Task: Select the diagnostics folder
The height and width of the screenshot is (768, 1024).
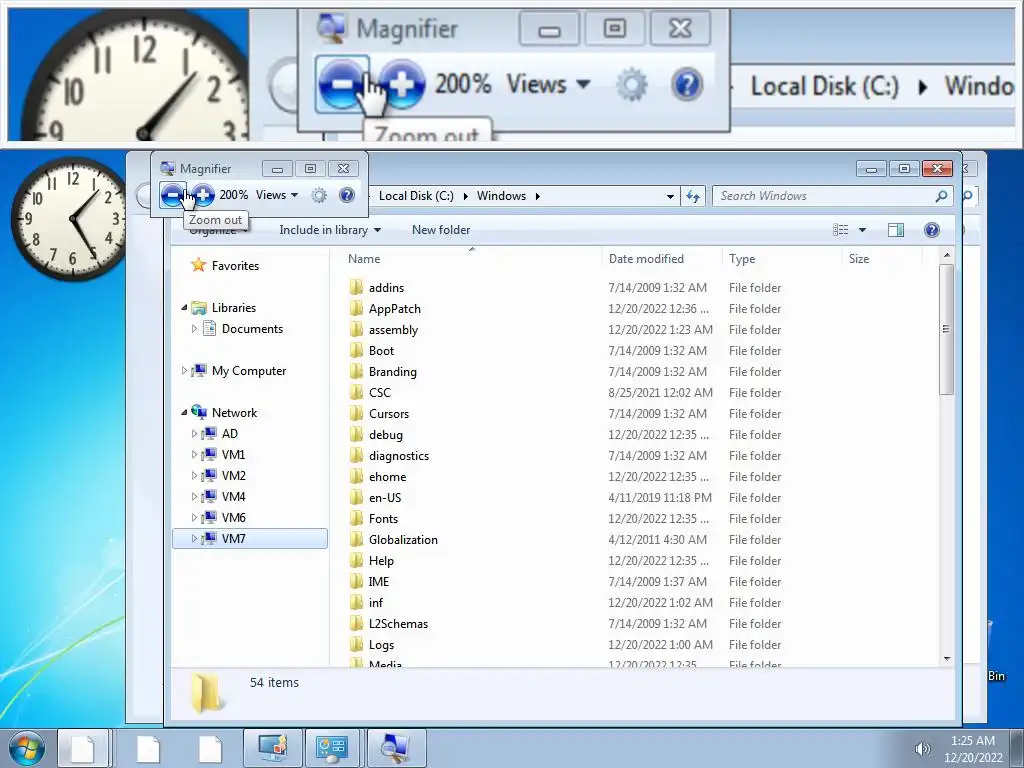Action: [398, 456]
